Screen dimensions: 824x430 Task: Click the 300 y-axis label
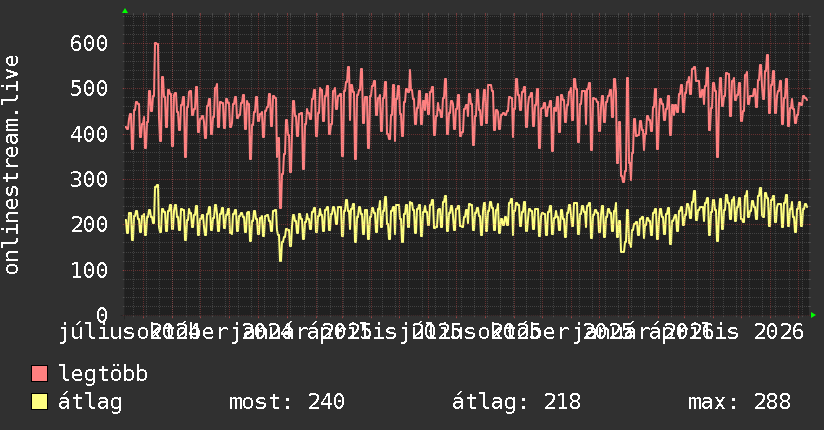(x=89, y=179)
